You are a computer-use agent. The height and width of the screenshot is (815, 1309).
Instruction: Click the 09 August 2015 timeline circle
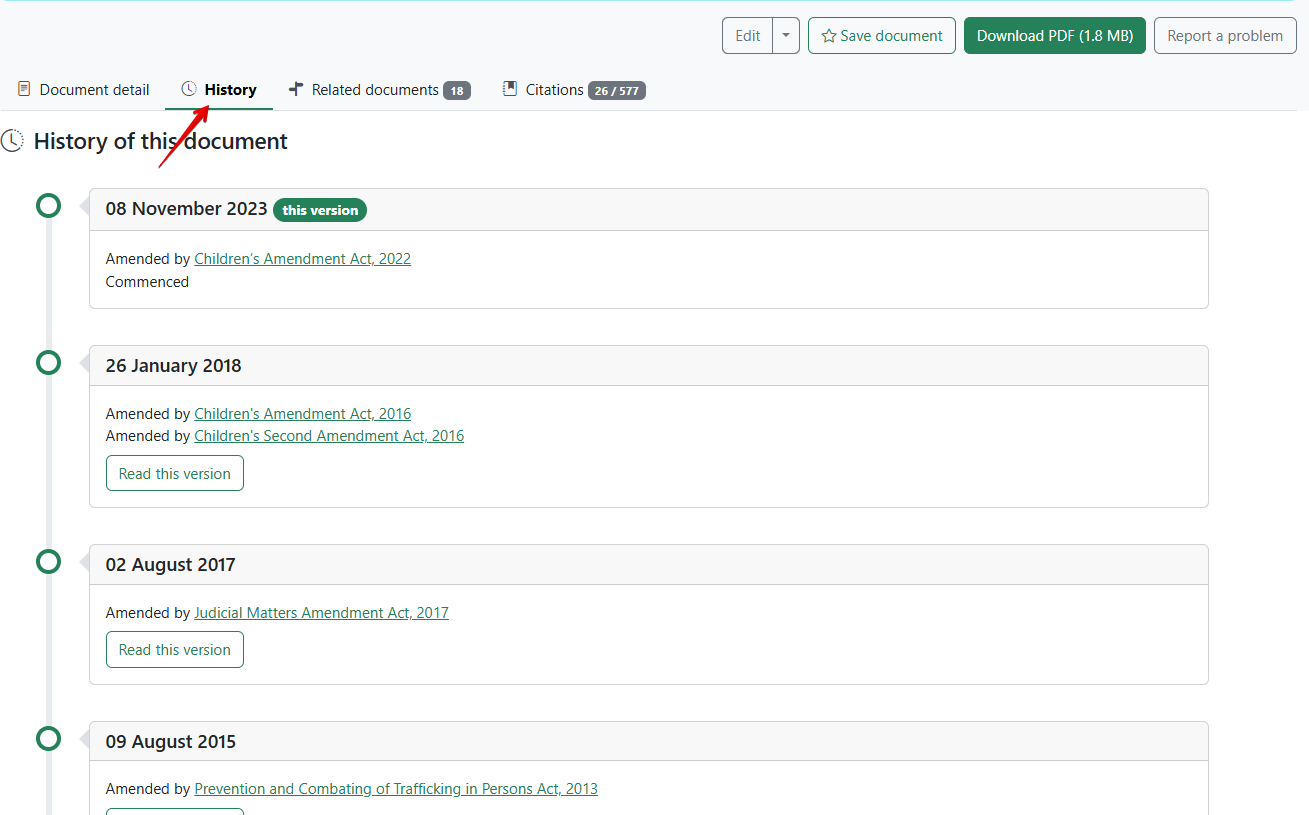tap(48, 739)
